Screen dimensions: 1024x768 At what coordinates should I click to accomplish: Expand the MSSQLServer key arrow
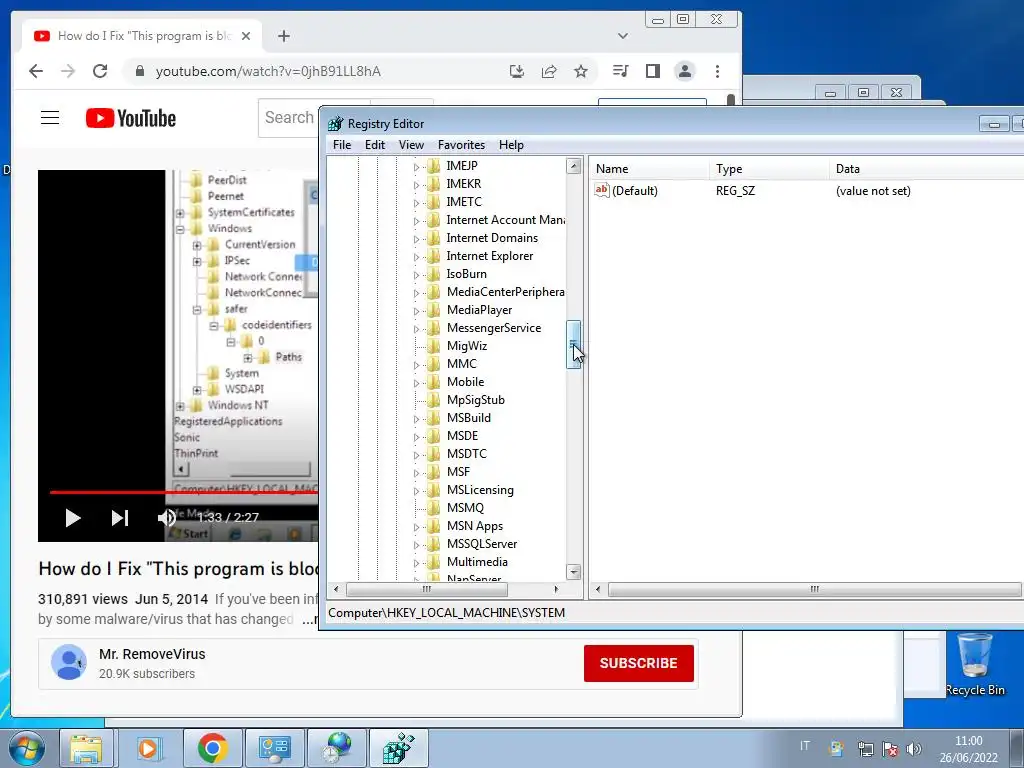(416, 545)
